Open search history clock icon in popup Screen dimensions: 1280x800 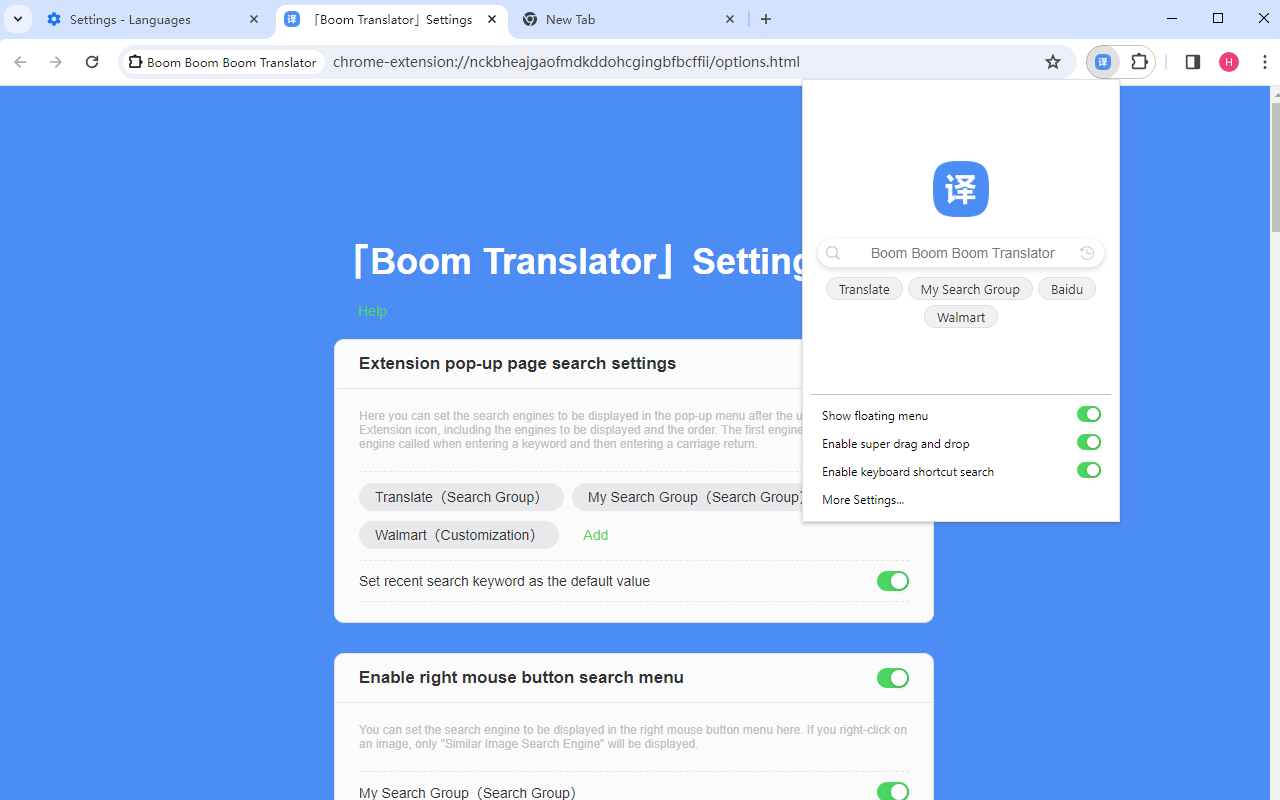tap(1087, 253)
